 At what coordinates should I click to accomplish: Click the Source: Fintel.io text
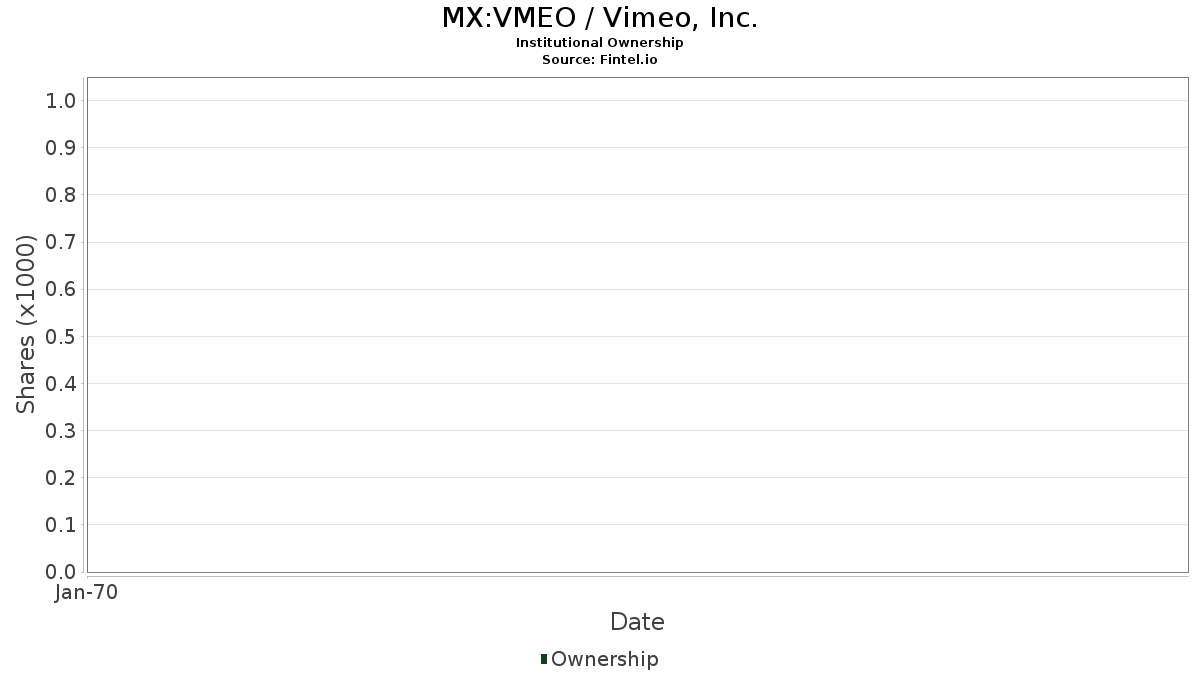pos(600,59)
